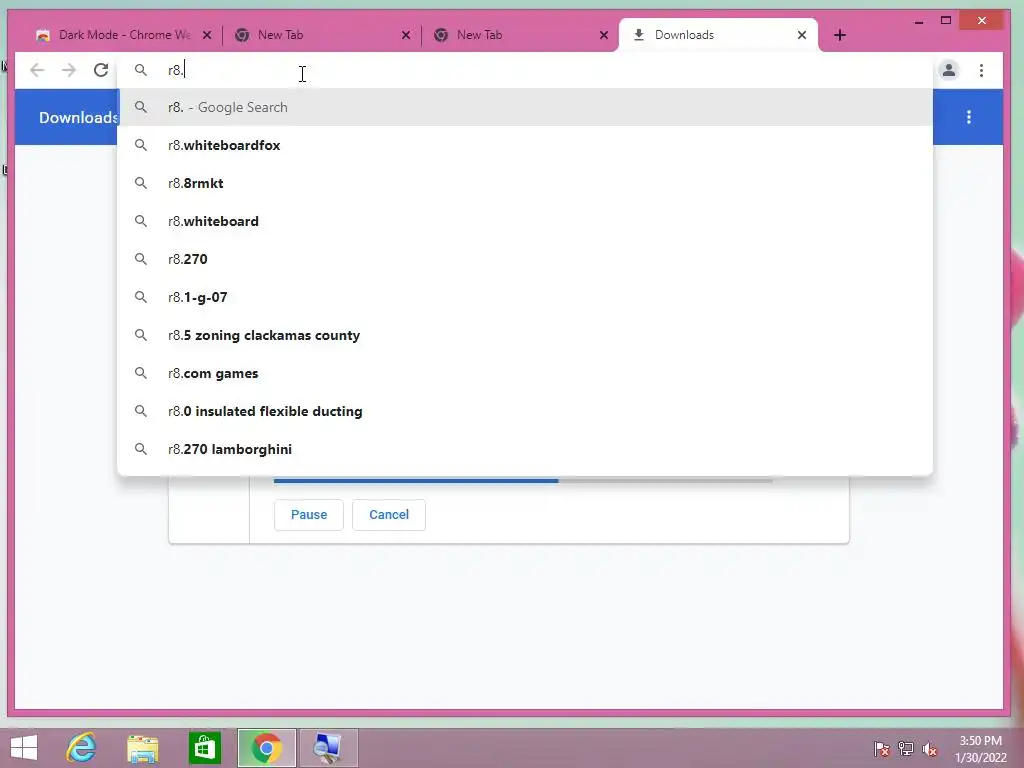Choose the r8.com games suggestion
This screenshot has width=1024, height=768.
[x=524, y=373]
